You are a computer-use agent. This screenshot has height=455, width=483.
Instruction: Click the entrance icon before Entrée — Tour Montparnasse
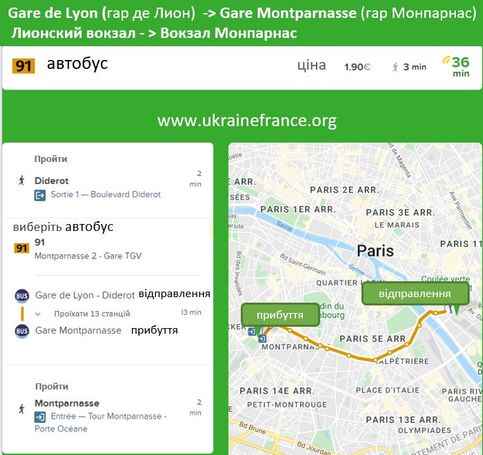coord(40,417)
